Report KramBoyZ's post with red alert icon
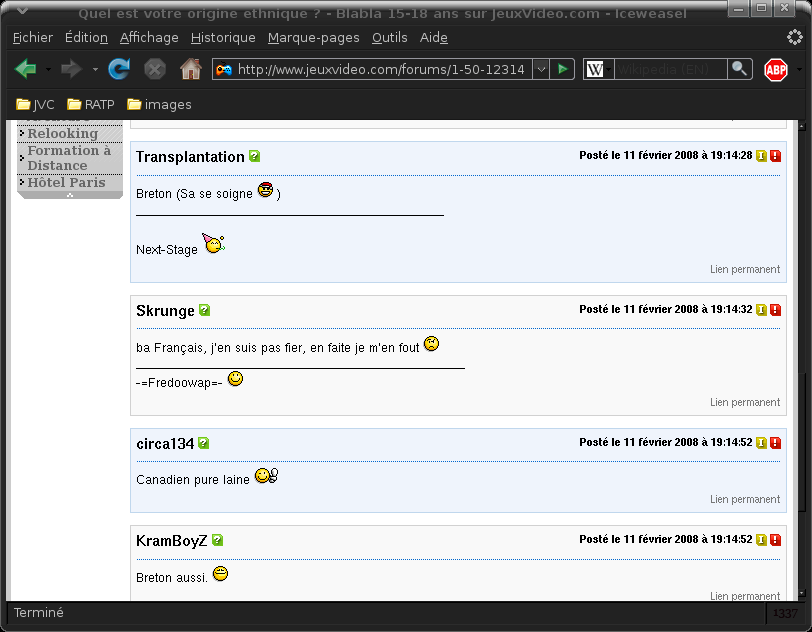The image size is (812, 632). 775,540
